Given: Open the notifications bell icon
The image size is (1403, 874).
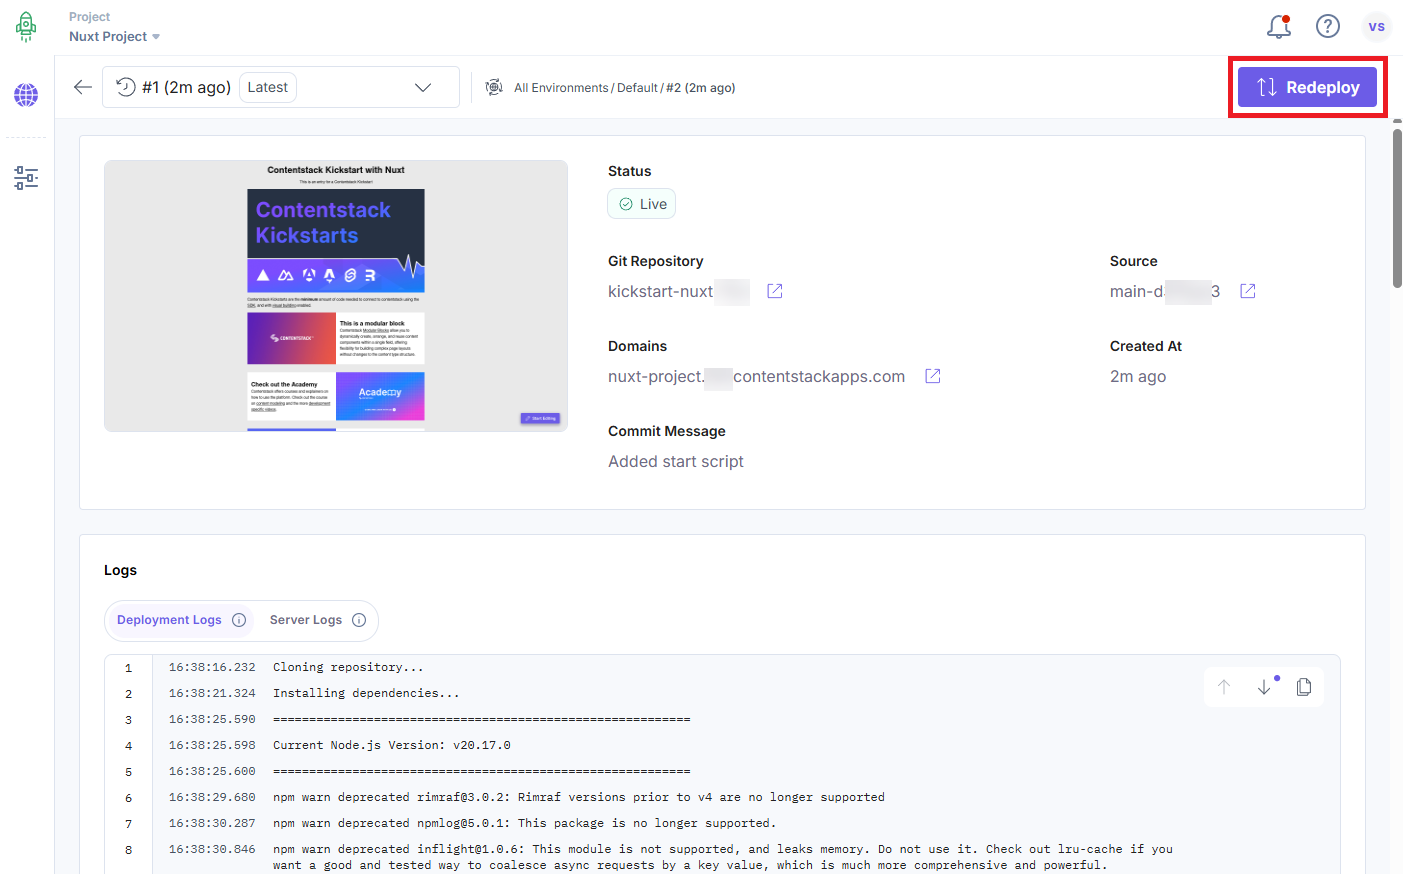Looking at the screenshot, I should (x=1279, y=26).
